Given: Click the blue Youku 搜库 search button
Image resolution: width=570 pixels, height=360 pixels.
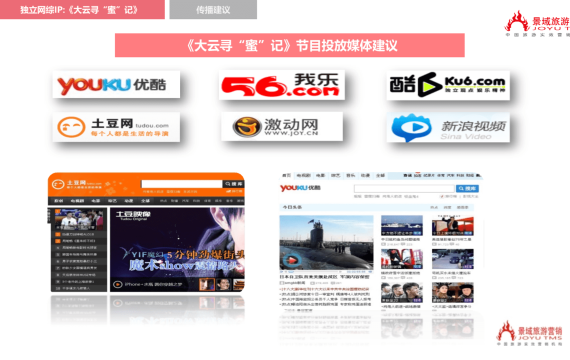Looking at the screenshot, I should 467,188.
